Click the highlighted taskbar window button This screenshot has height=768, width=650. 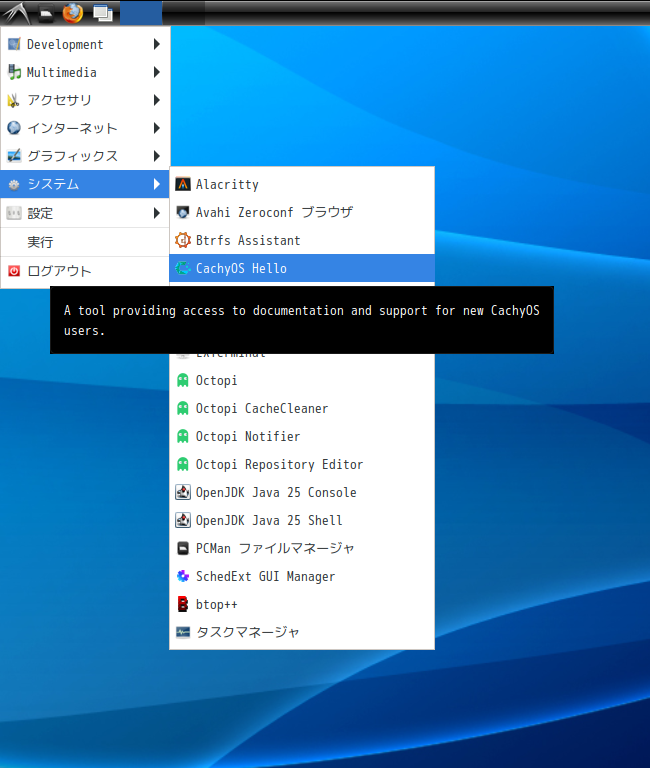point(141,13)
